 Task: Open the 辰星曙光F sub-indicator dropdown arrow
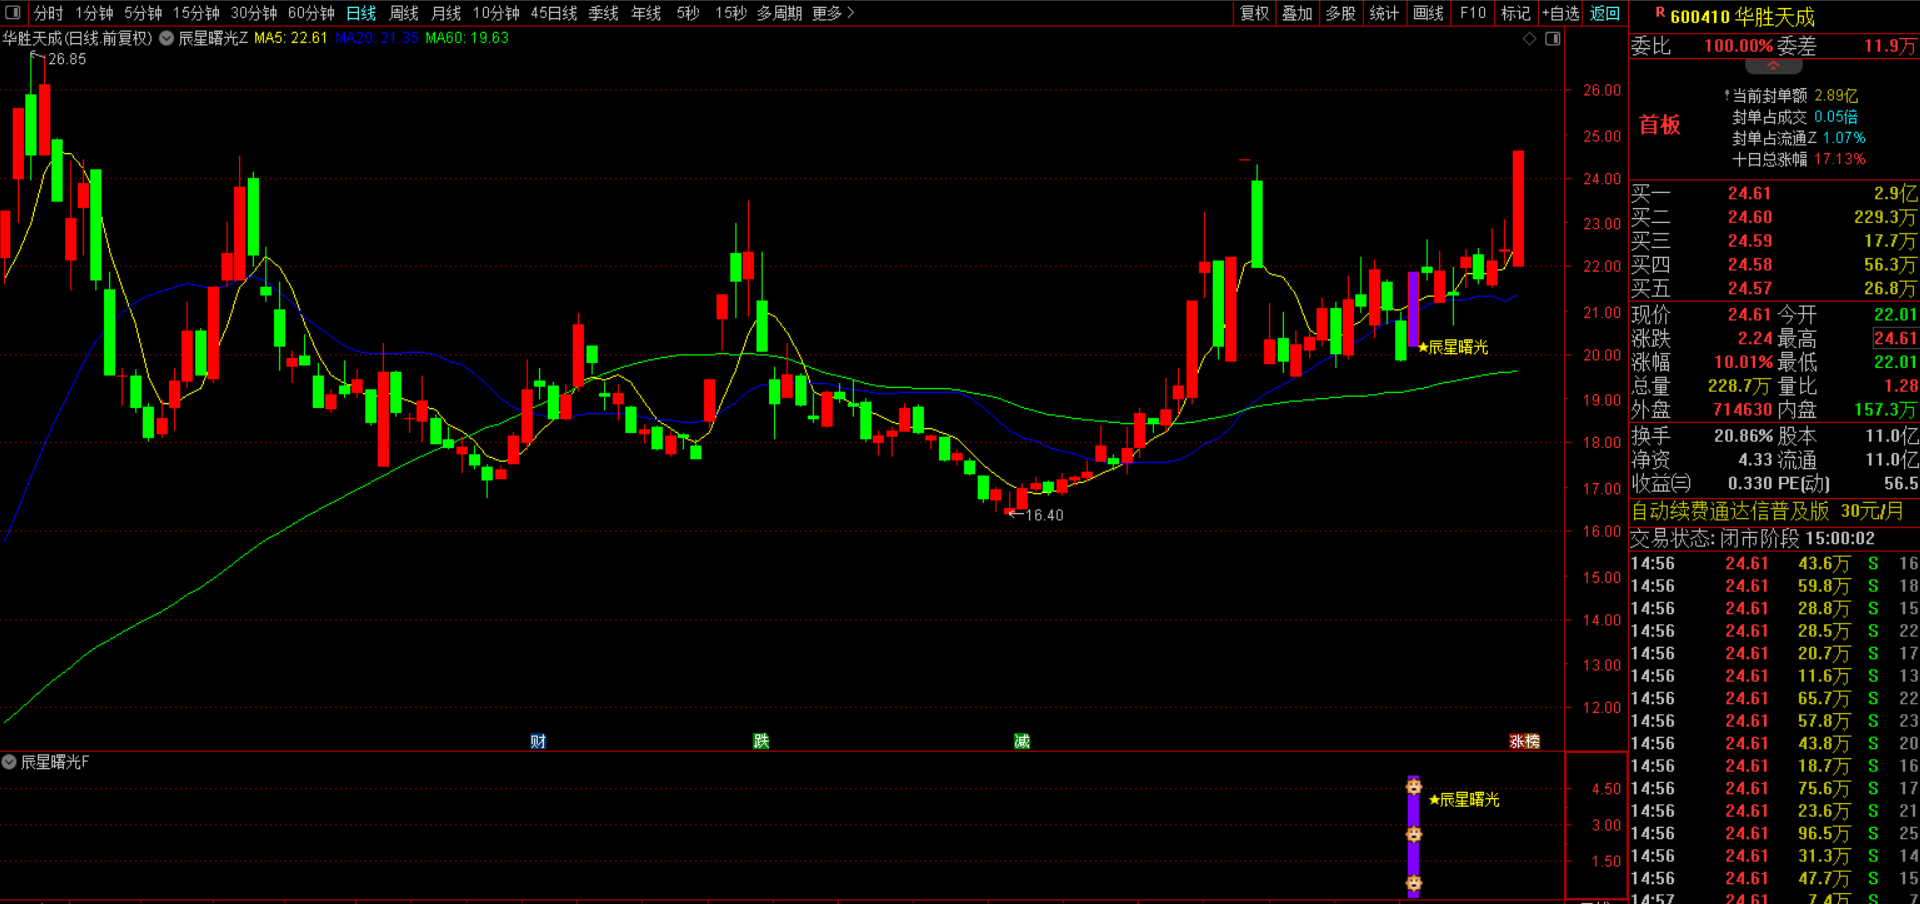click(9, 762)
